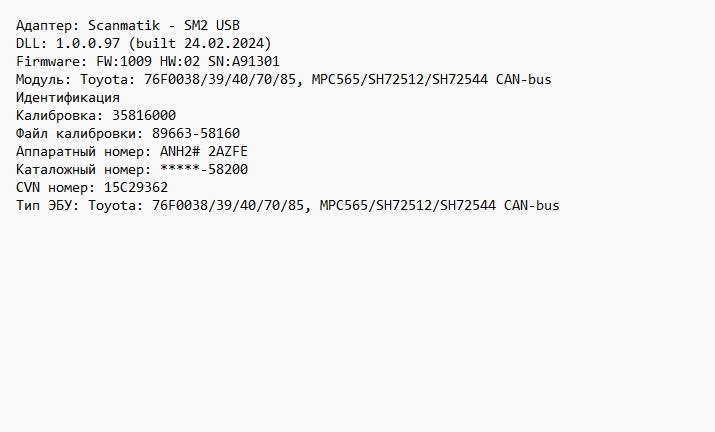Click the Каталожный номер value *****-58200
715x432 pixels.
[x=204, y=169]
